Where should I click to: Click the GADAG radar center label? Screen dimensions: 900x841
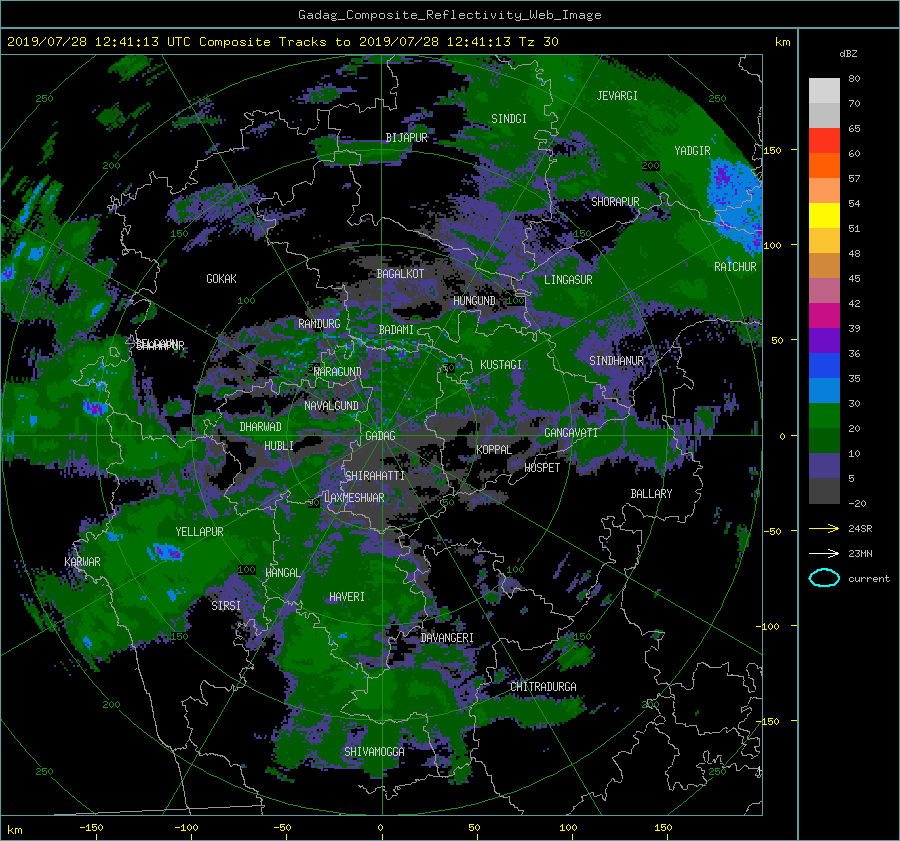tap(381, 436)
